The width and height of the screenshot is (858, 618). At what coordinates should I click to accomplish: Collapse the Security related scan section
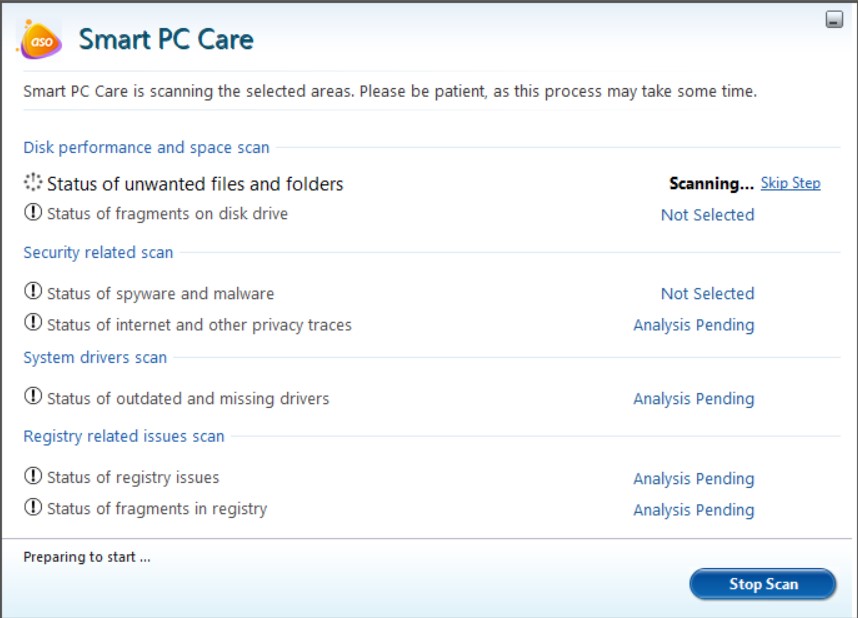[97, 252]
